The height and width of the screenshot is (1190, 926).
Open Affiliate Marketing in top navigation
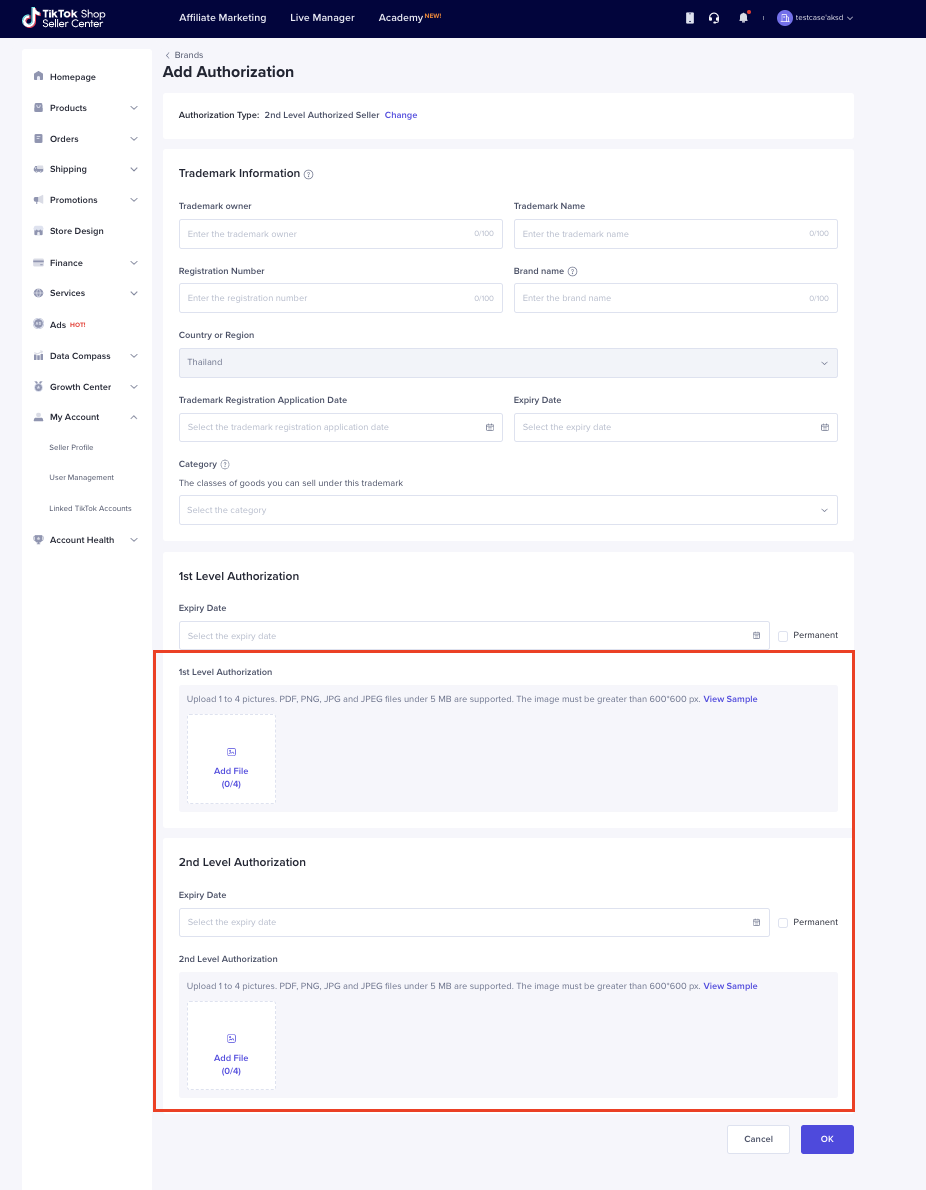(x=222, y=18)
